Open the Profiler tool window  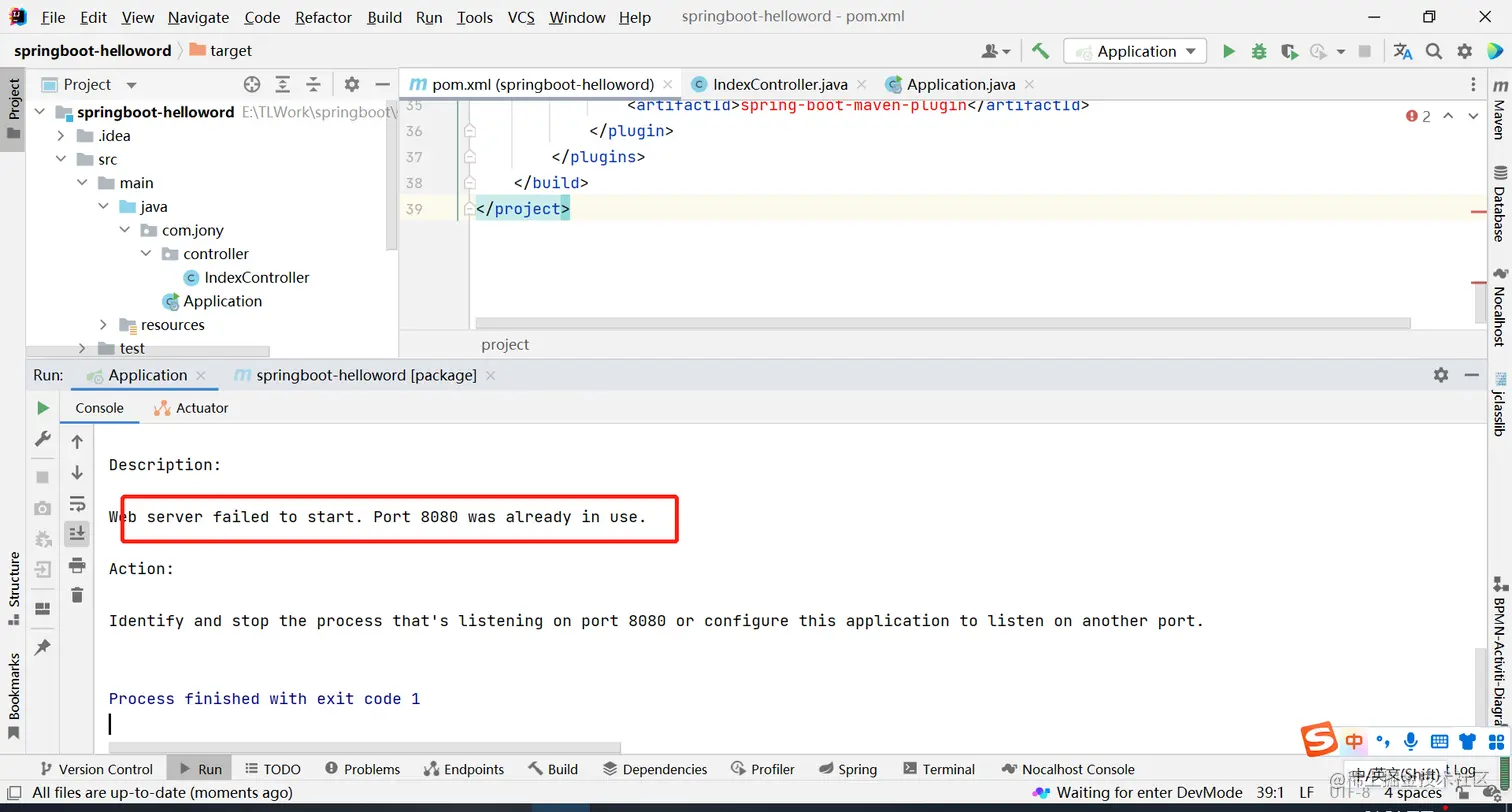point(763,769)
